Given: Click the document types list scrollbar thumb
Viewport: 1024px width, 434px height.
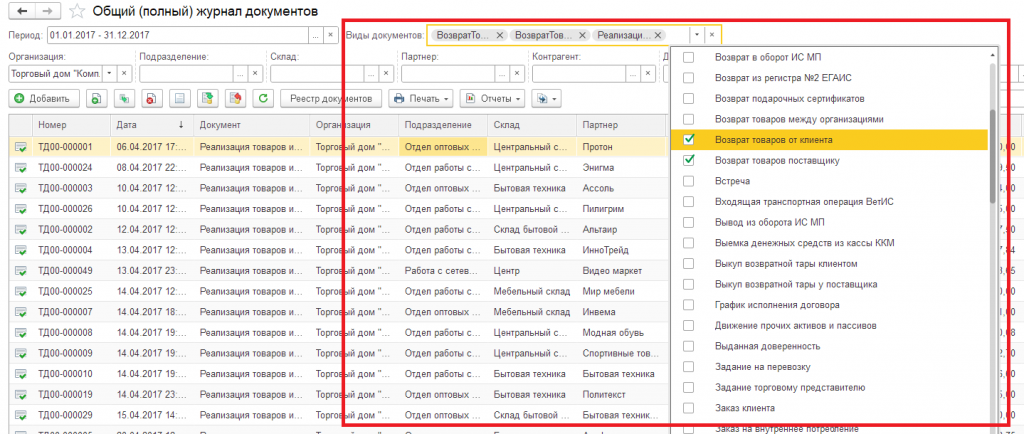Looking at the screenshot, I should tap(993, 155).
